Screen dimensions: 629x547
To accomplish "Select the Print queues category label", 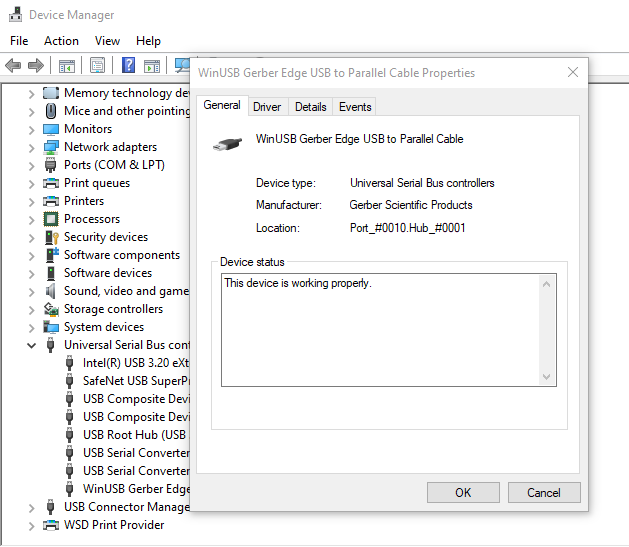I will tap(97, 183).
